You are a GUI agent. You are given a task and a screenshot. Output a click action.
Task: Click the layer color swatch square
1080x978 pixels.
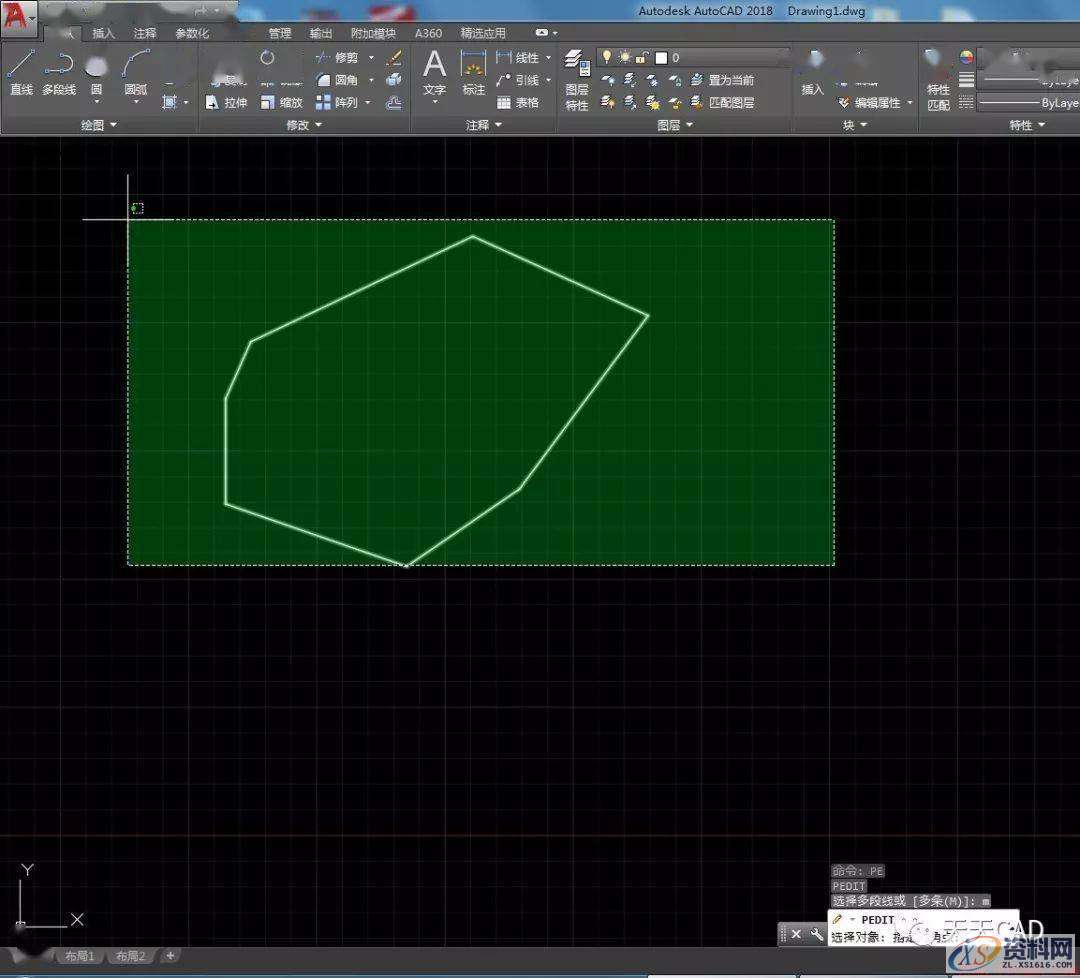pos(661,57)
